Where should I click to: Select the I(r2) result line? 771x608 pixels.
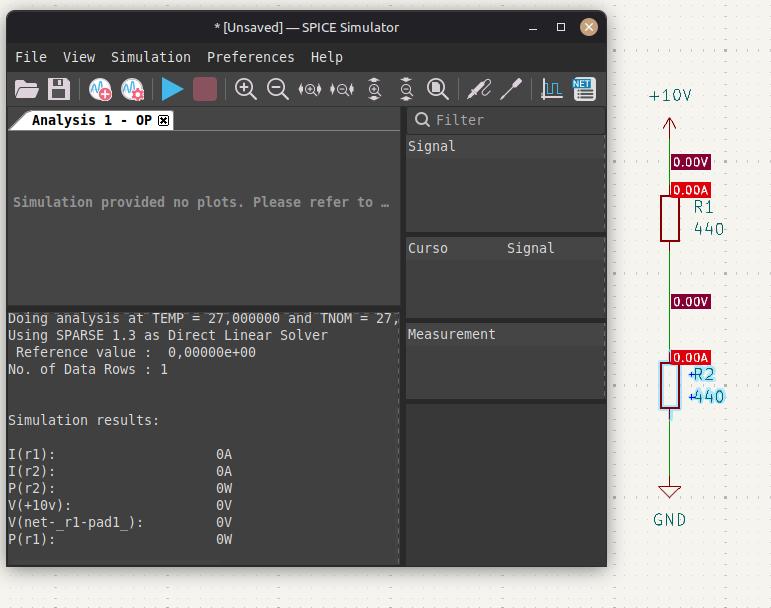(120, 471)
